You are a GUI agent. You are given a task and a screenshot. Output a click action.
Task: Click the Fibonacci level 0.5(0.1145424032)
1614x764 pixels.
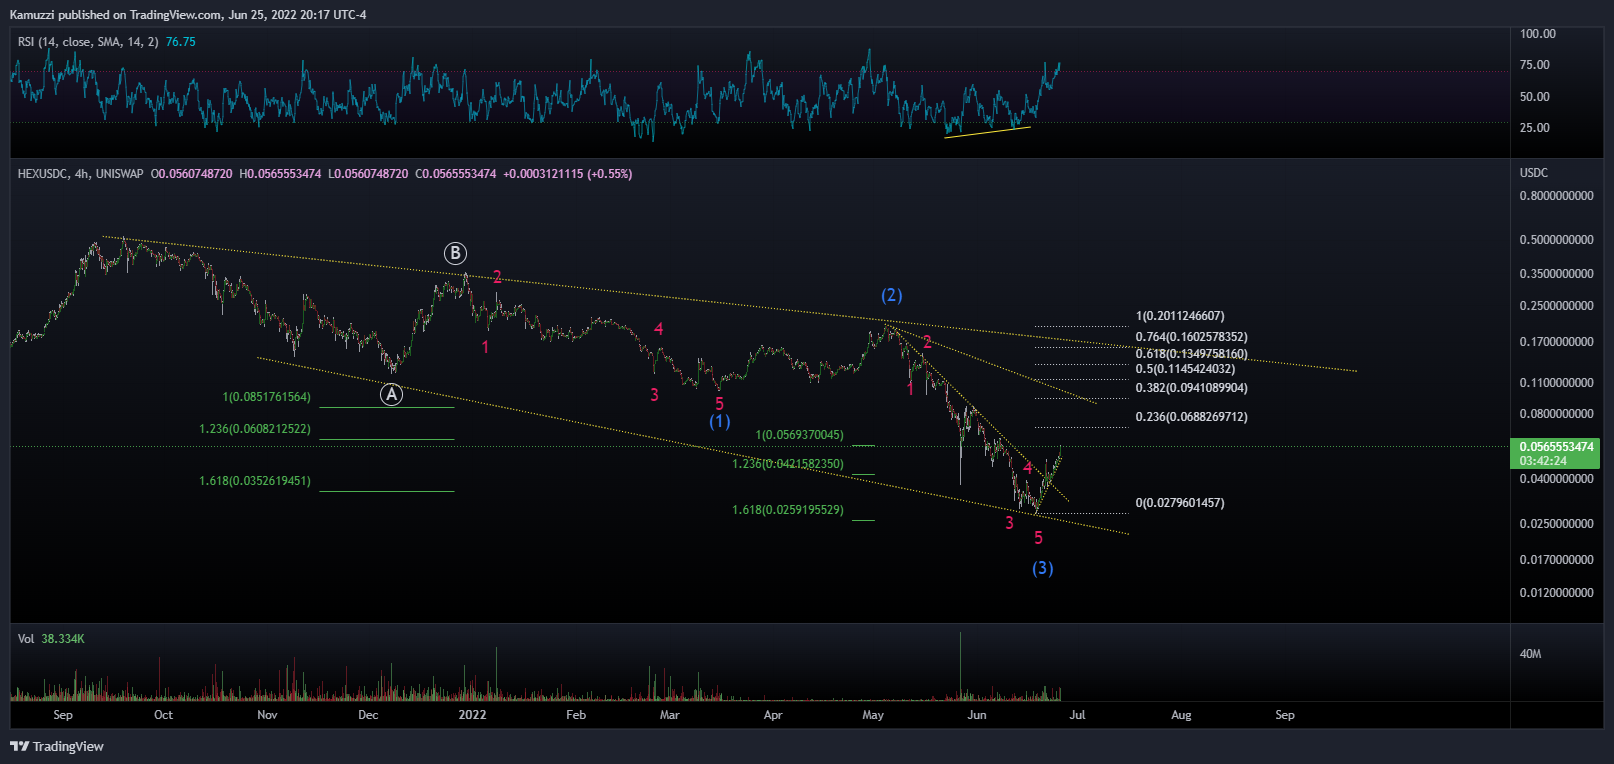pos(1185,369)
